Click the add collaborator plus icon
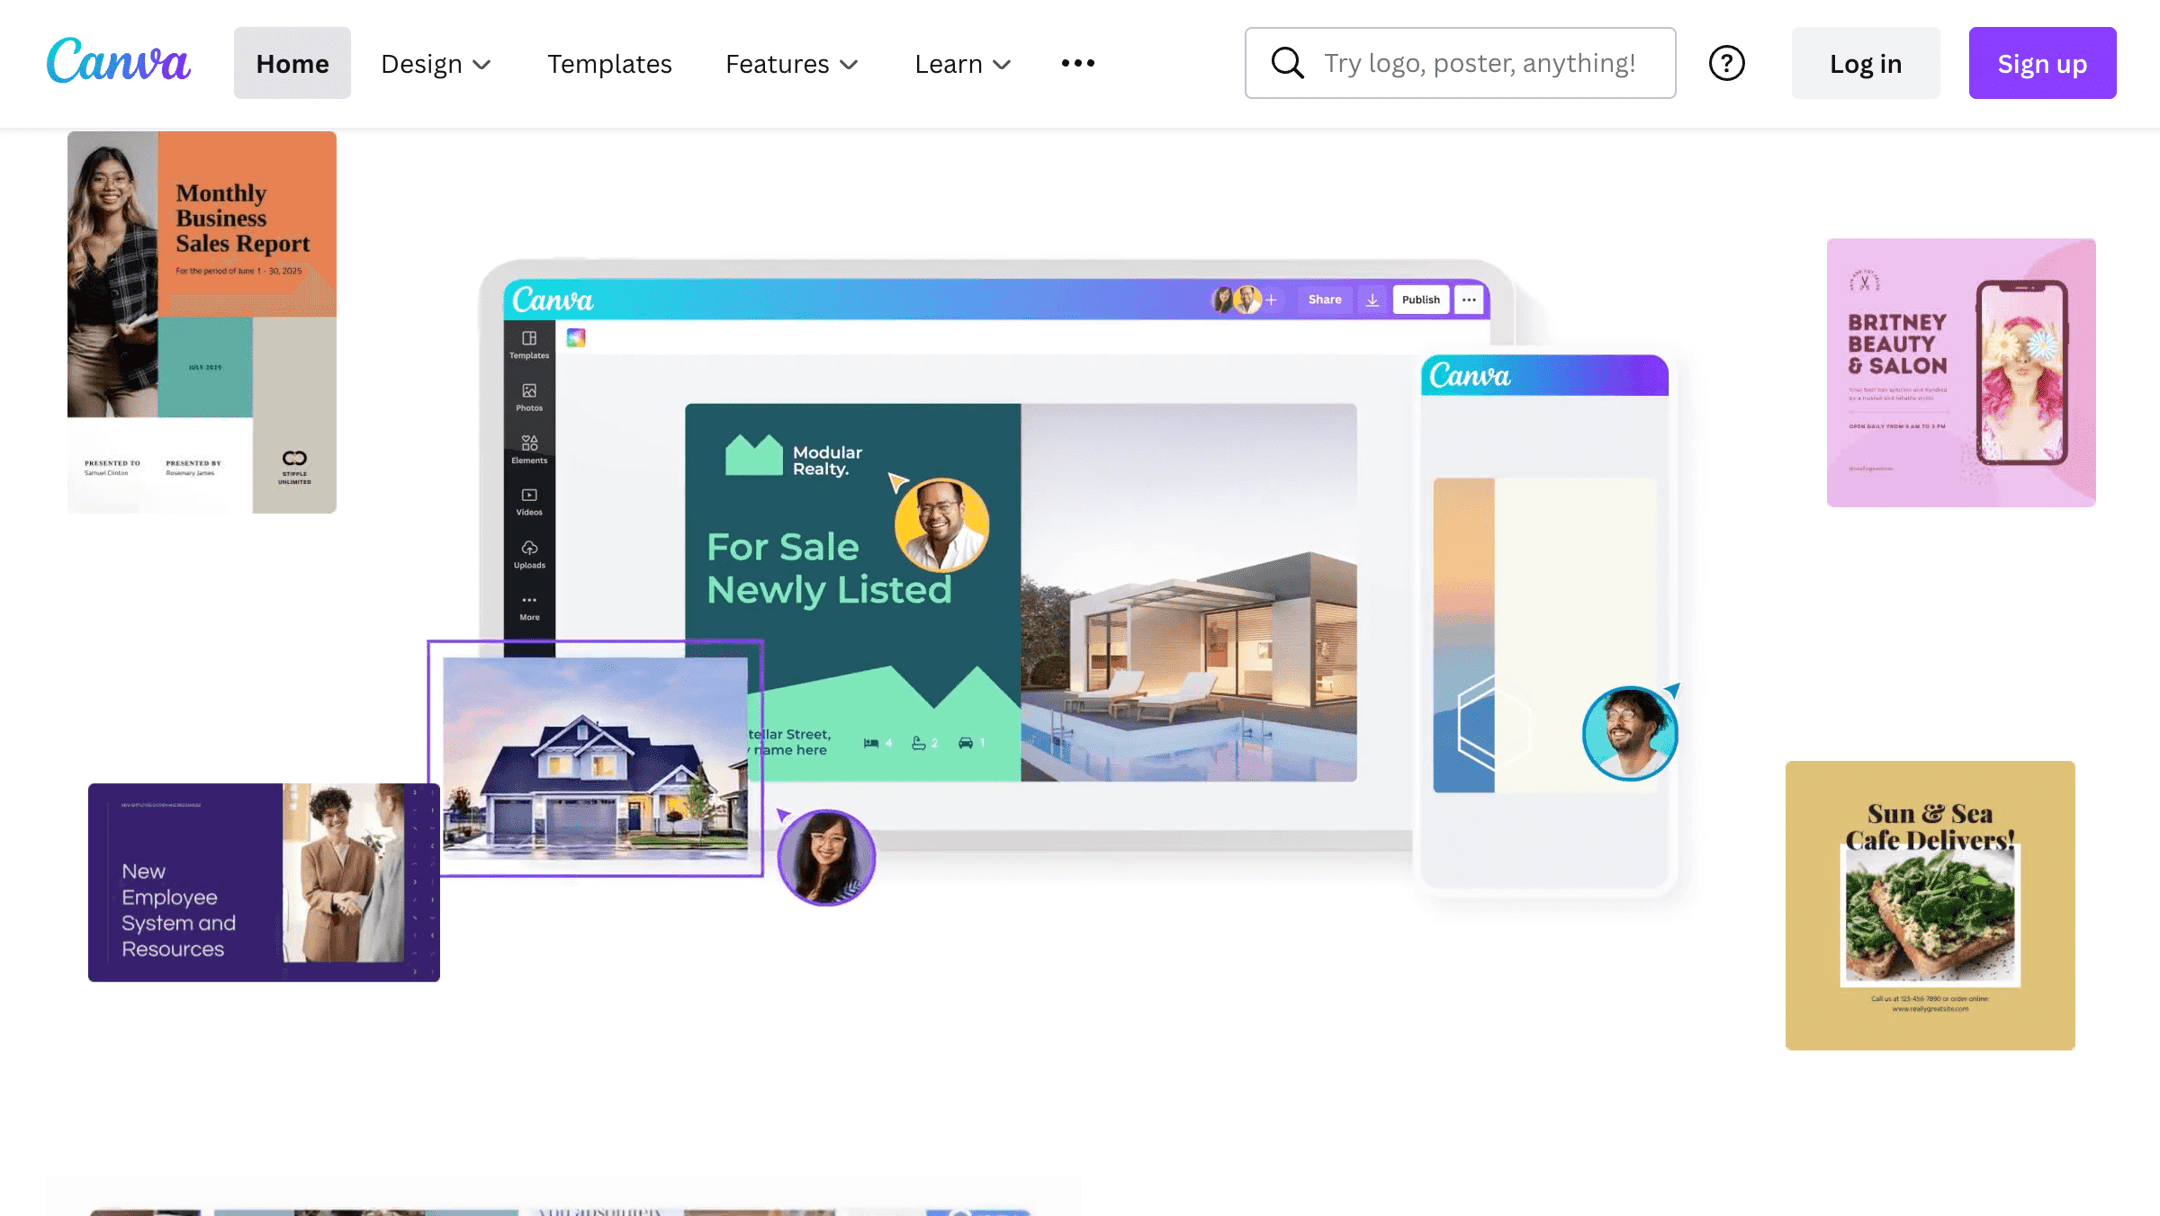This screenshot has height=1216, width=2160. coord(1270,299)
